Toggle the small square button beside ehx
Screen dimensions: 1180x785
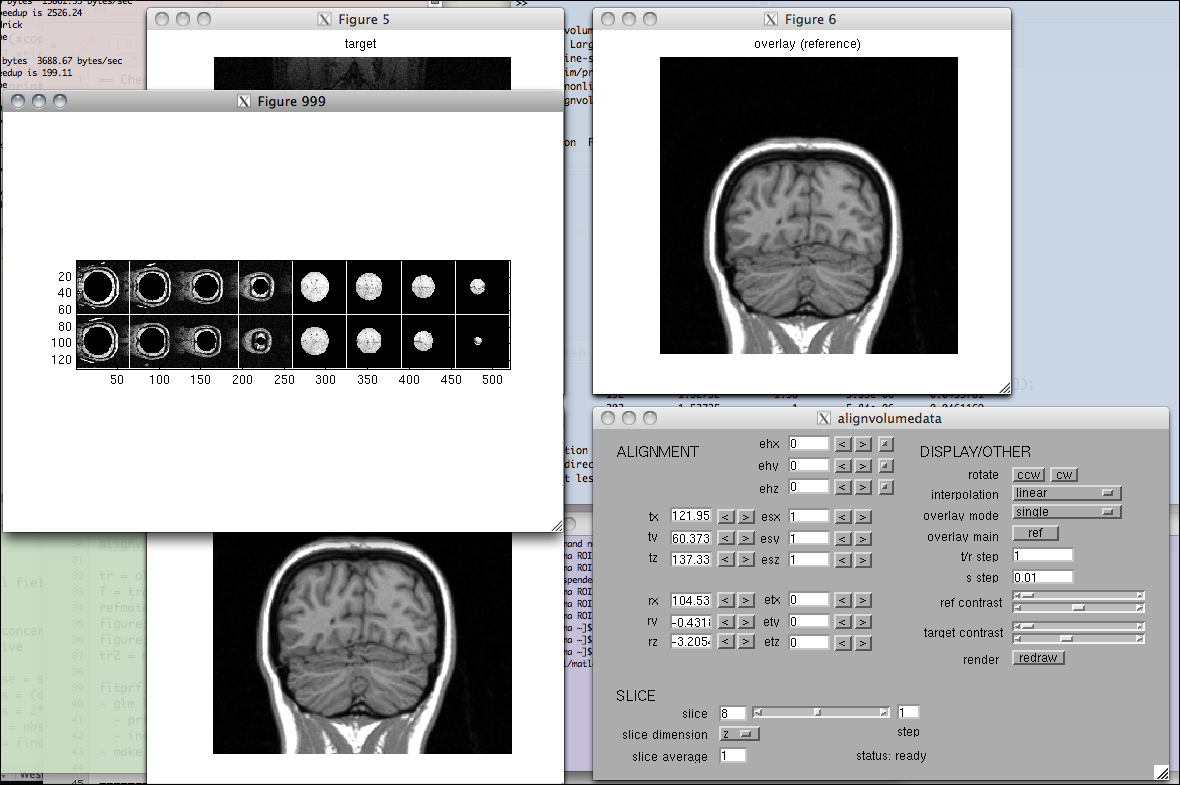click(x=886, y=444)
